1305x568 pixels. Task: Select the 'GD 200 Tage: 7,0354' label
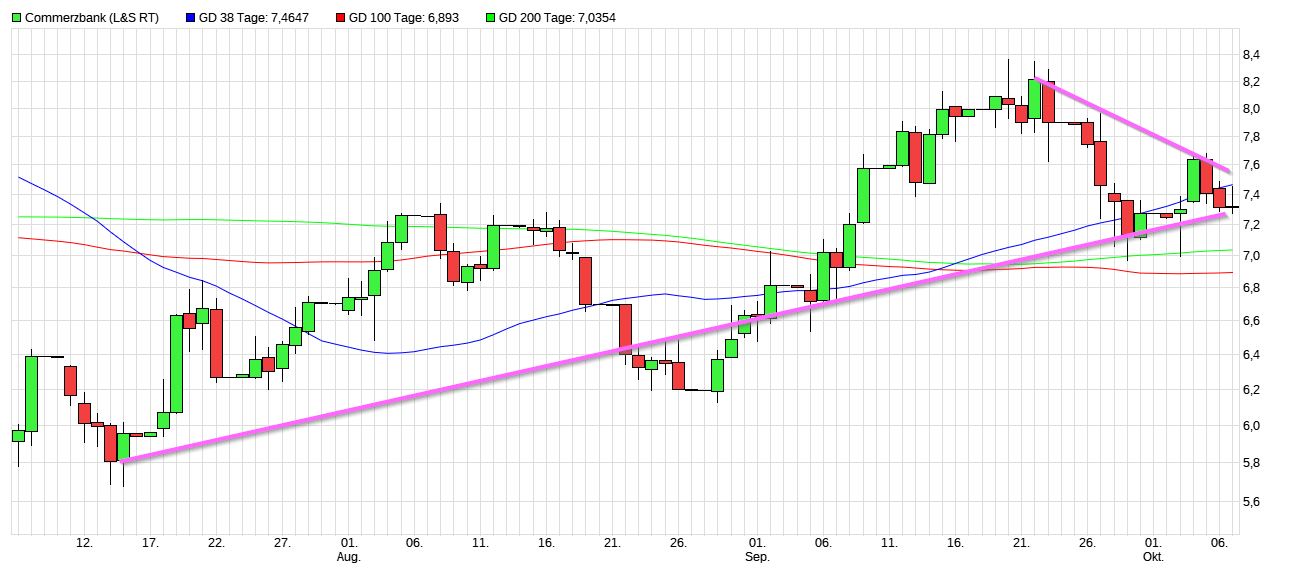tap(555, 17)
